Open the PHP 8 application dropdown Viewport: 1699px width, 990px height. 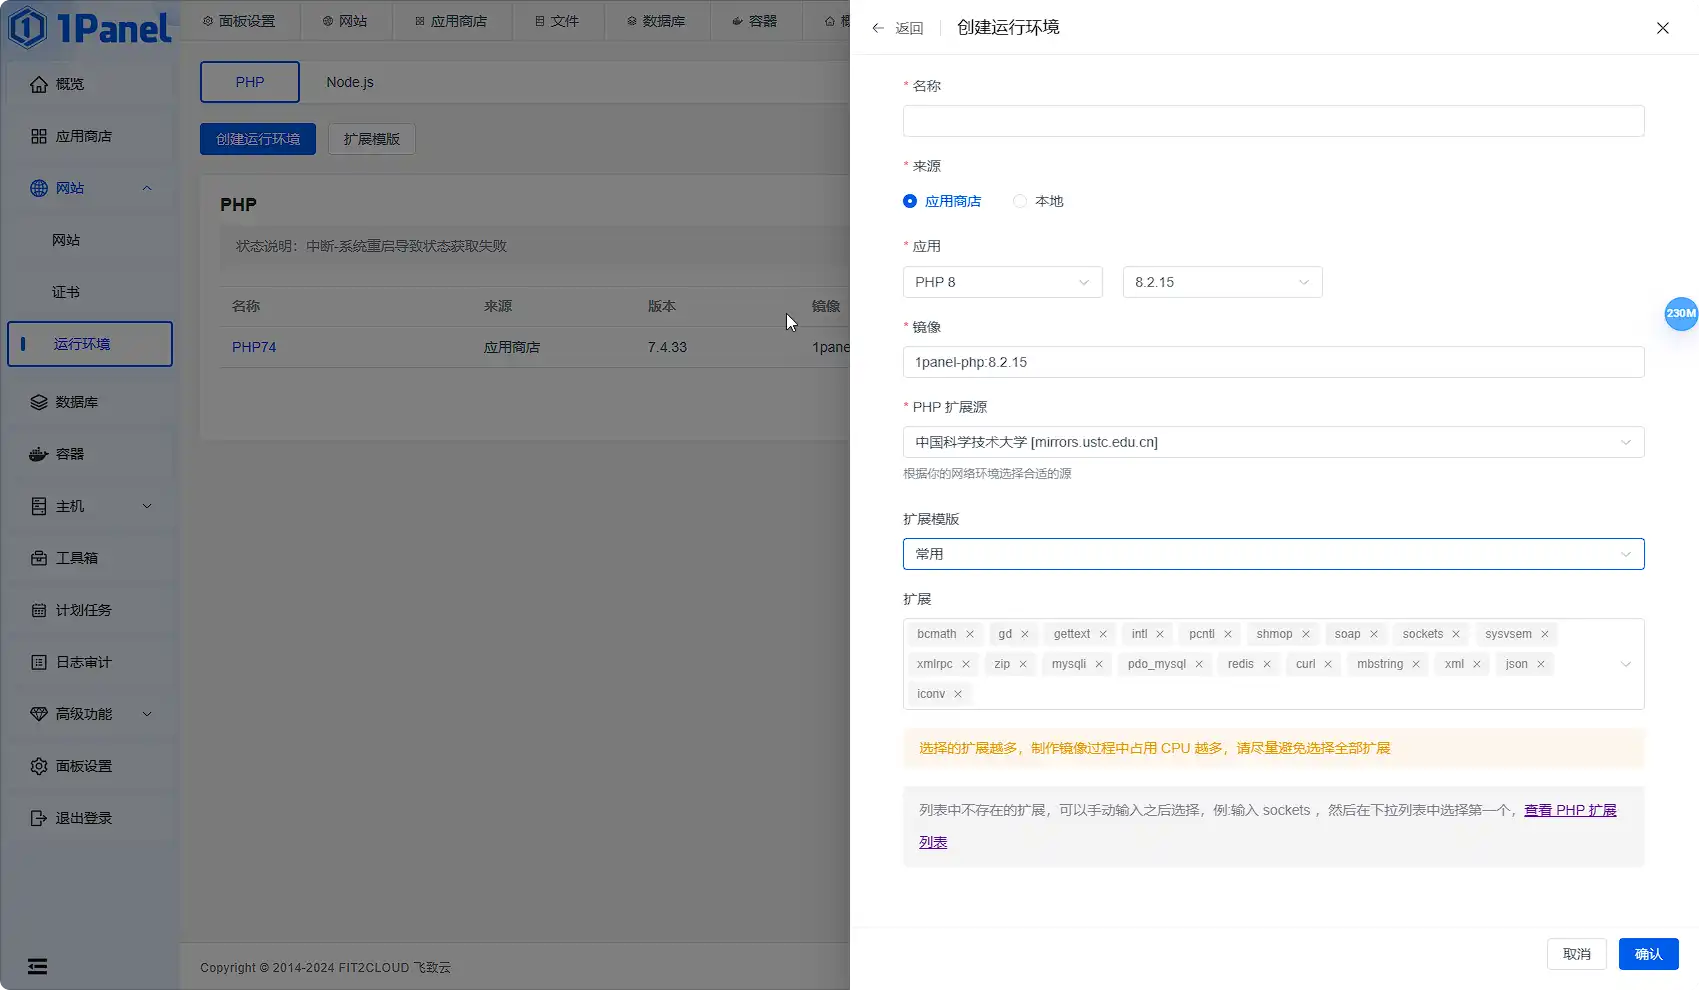pos(1003,282)
